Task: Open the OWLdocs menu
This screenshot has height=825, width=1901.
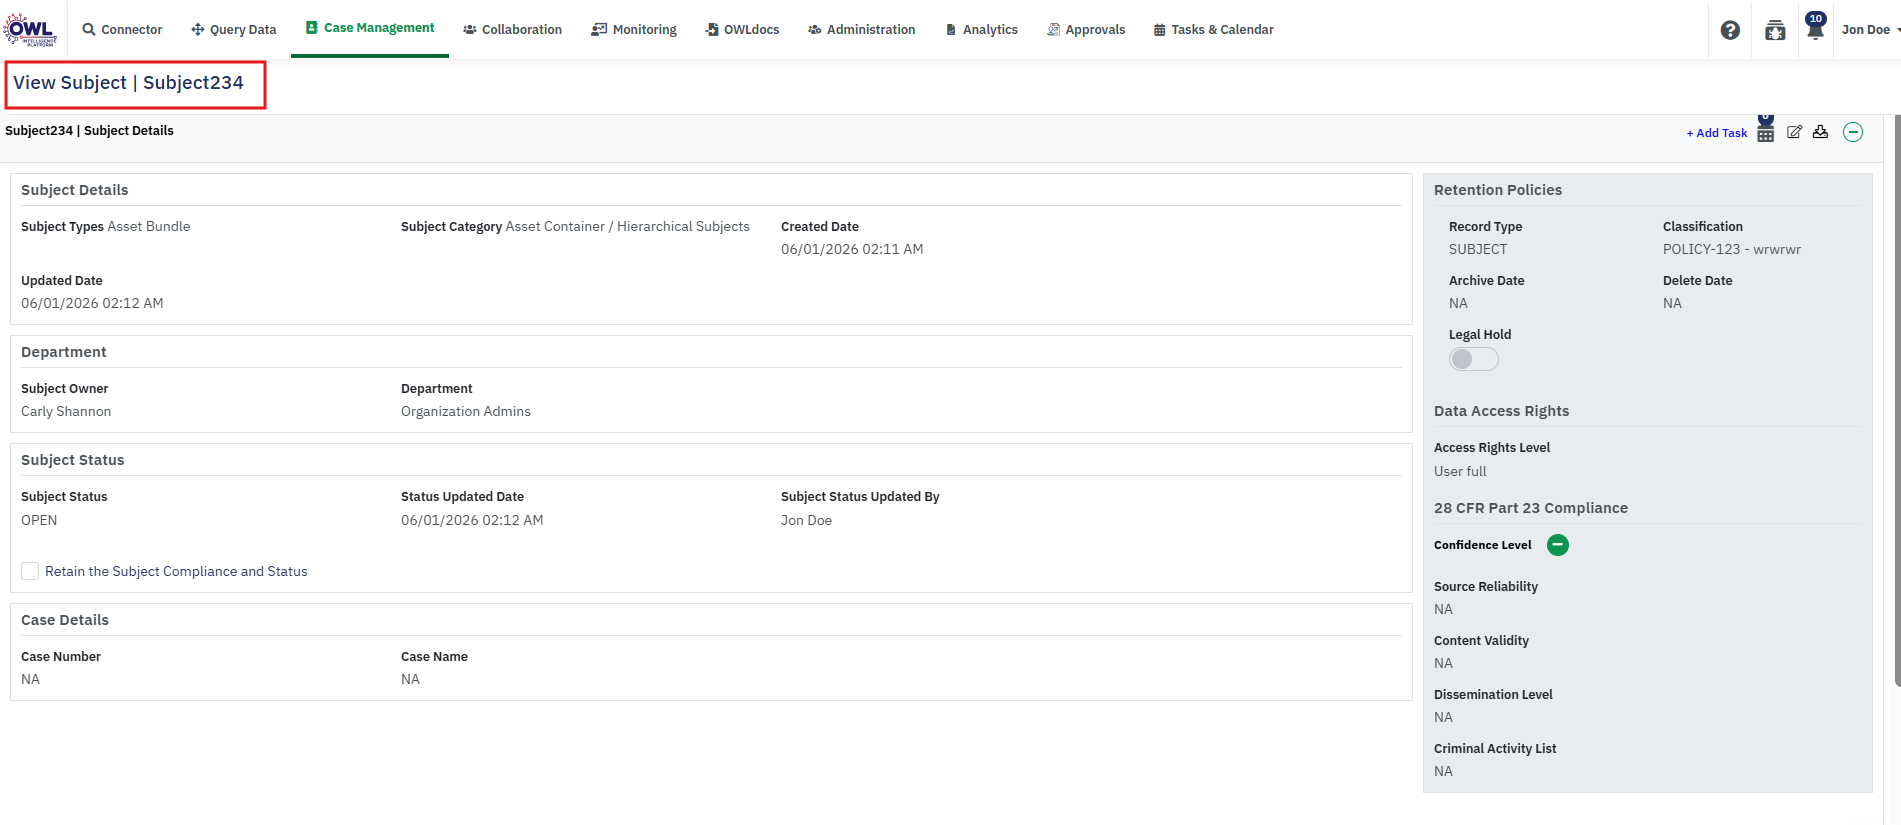Action: [742, 30]
